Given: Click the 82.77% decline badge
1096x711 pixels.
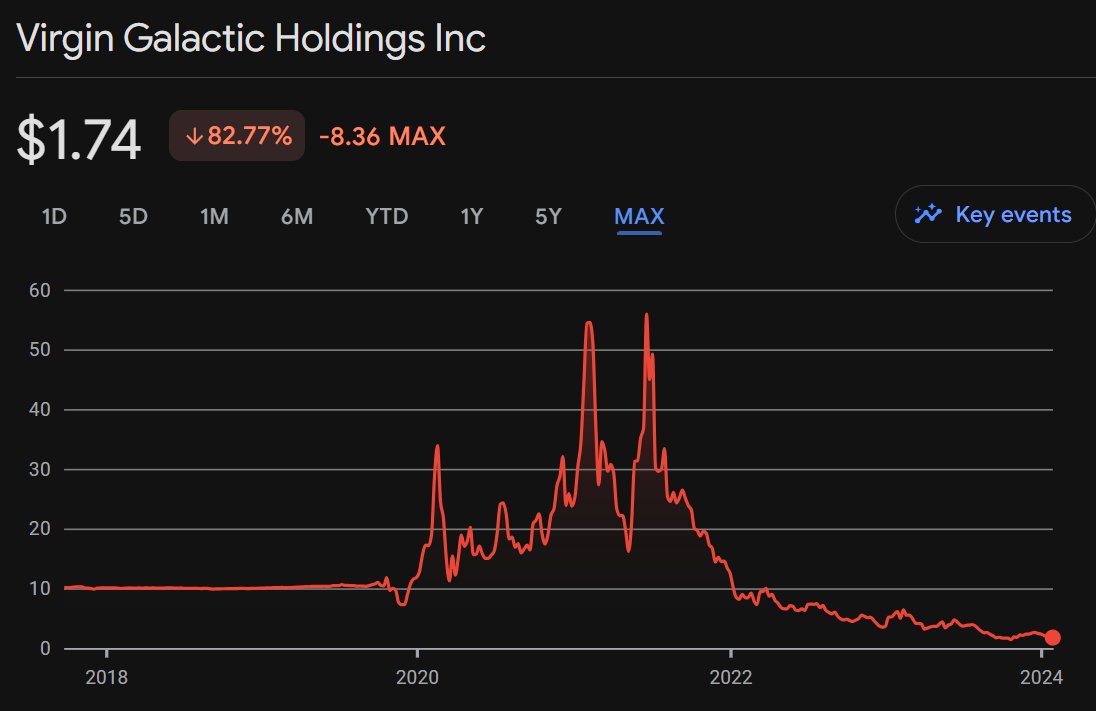Looking at the screenshot, I should [236, 135].
